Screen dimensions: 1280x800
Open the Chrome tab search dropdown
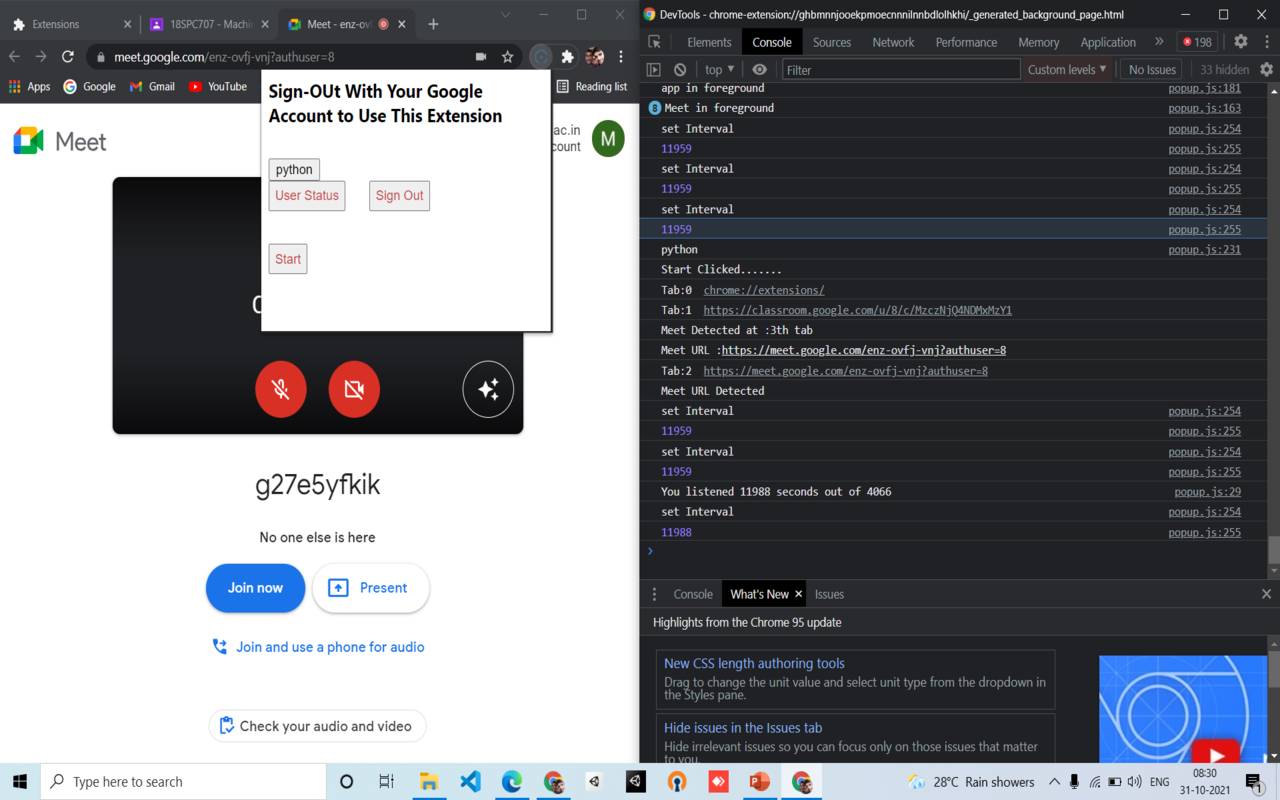(505, 15)
